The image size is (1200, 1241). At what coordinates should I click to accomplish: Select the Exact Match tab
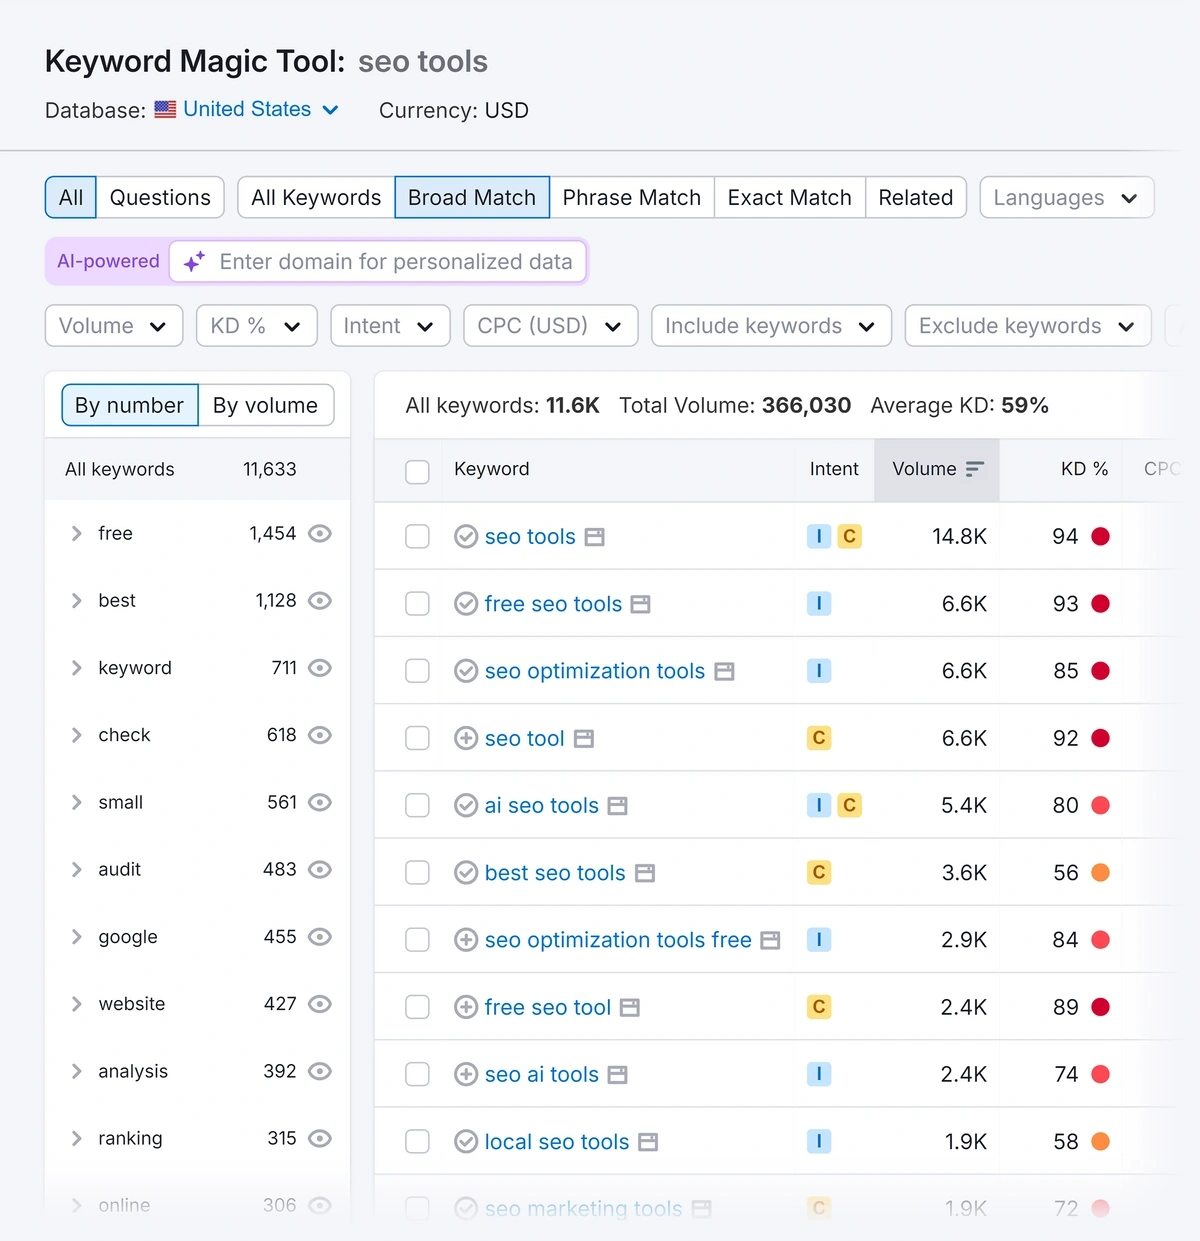coord(790,197)
